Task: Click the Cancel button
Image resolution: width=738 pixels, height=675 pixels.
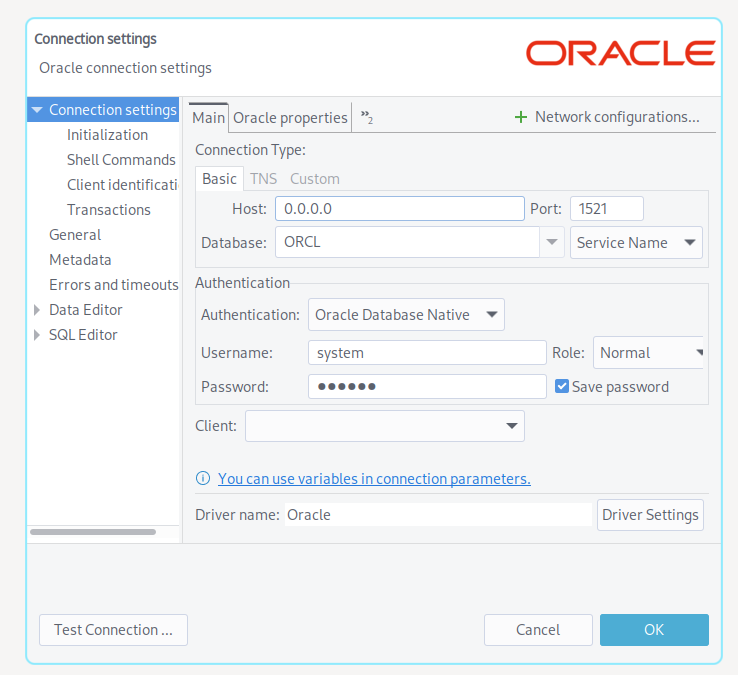Action: tap(538, 630)
